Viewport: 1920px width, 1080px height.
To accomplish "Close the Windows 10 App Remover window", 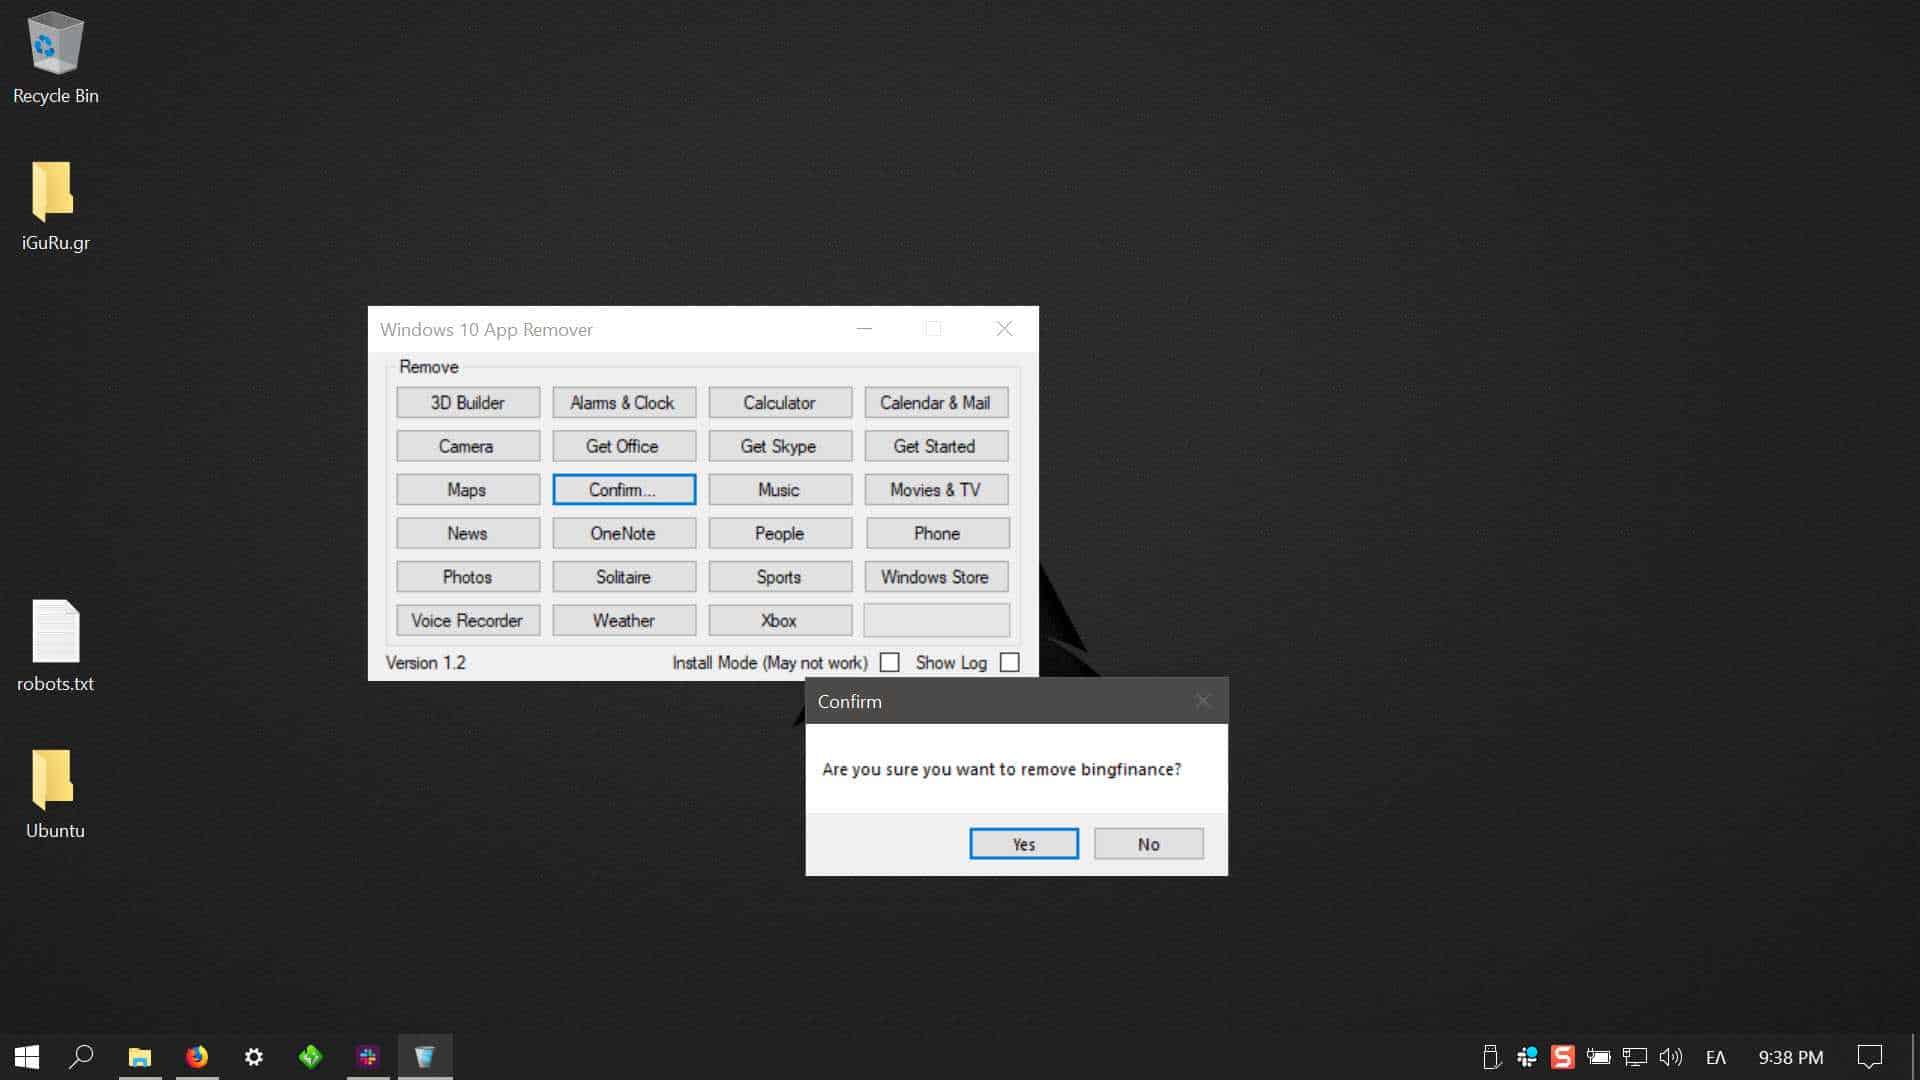I will (1004, 329).
